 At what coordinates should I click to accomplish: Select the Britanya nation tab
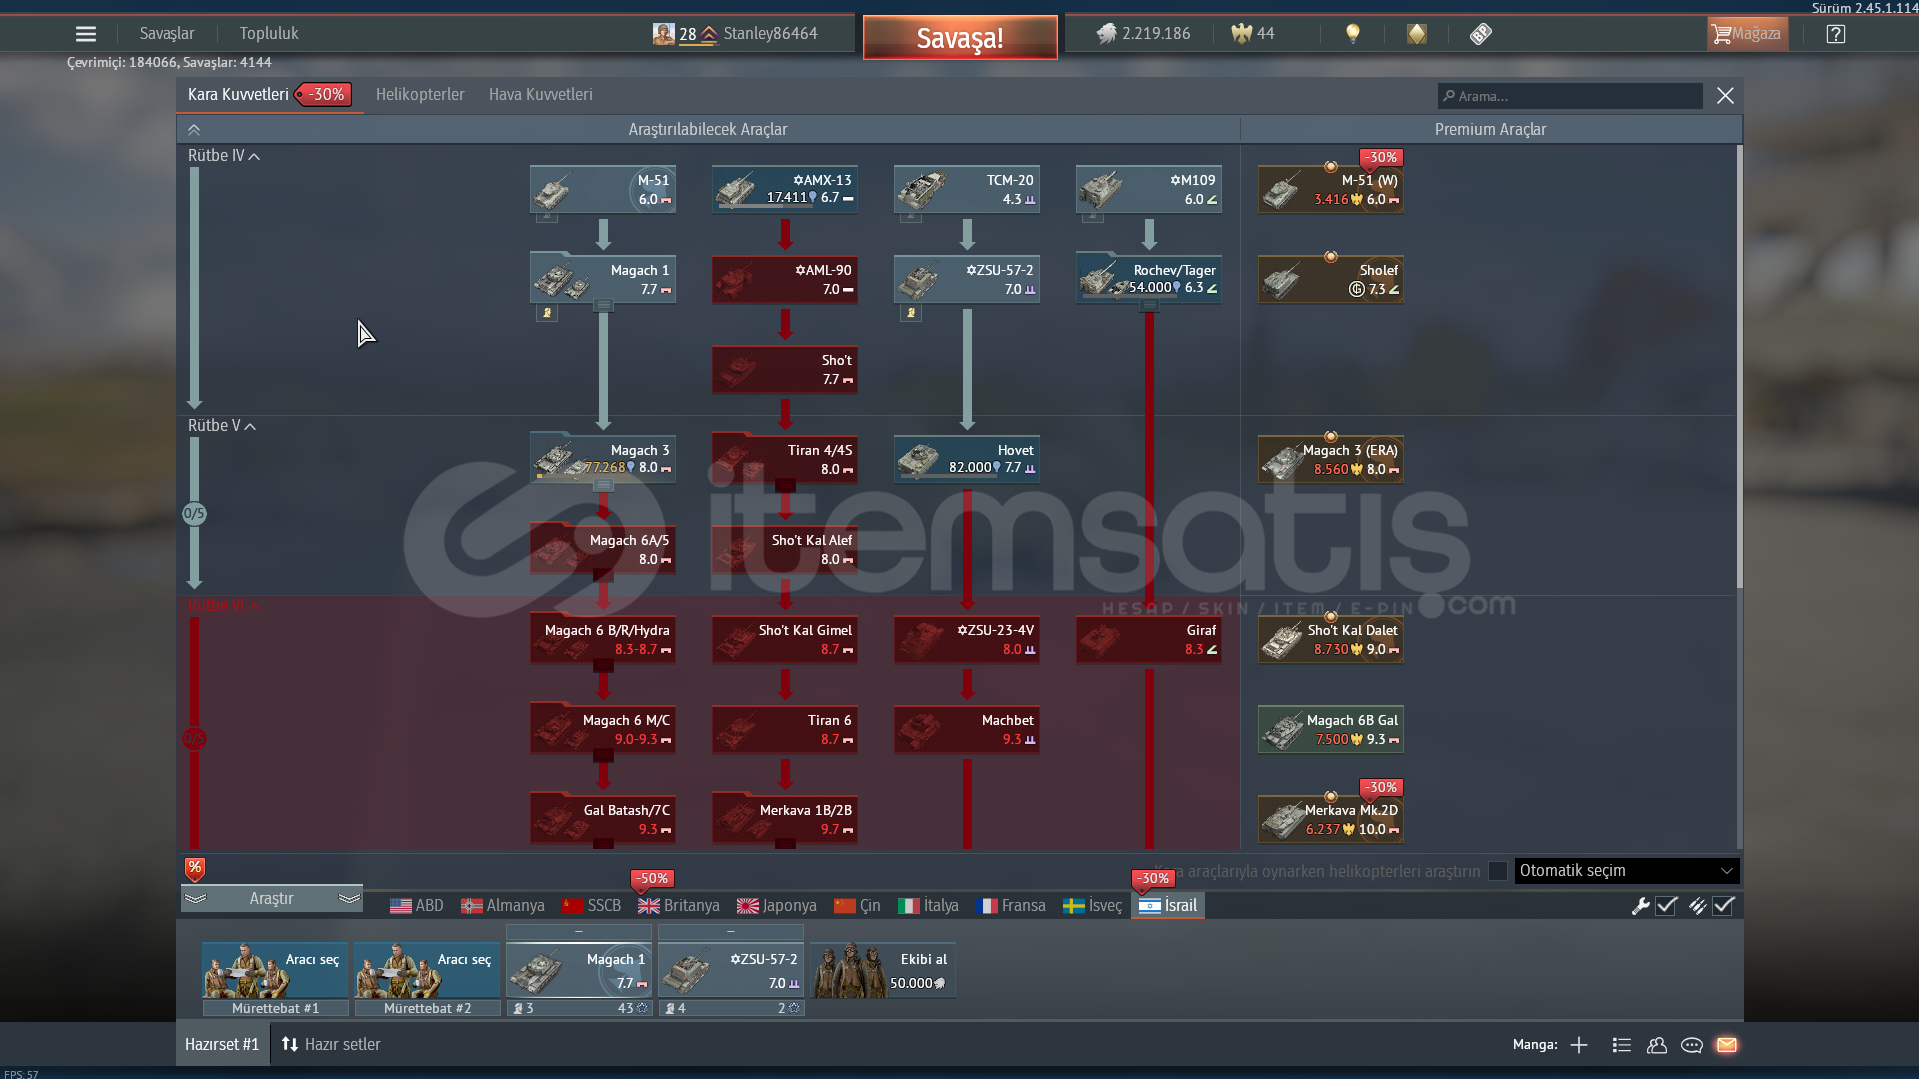click(x=679, y=906)
